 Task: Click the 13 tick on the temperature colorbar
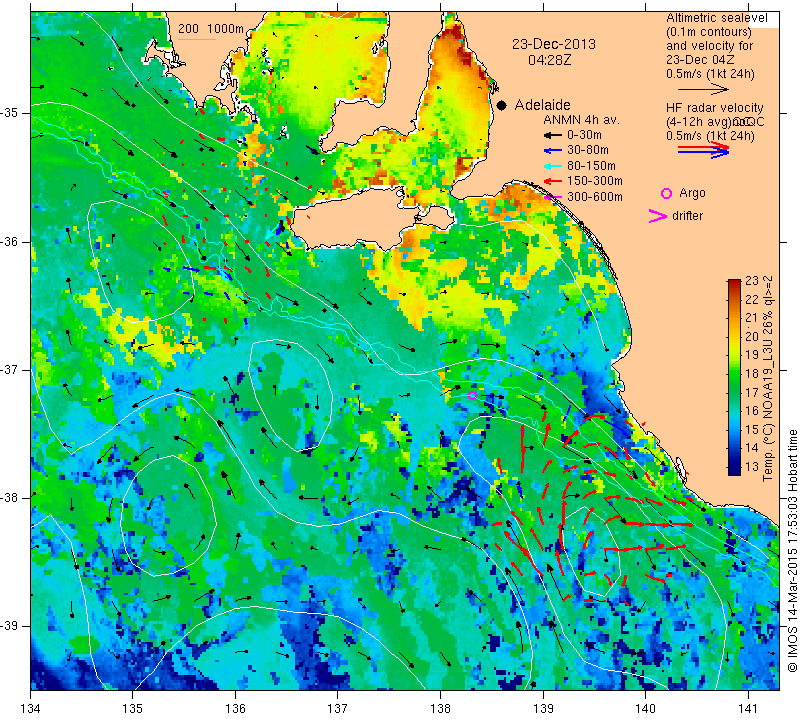(x=752, y=466)
